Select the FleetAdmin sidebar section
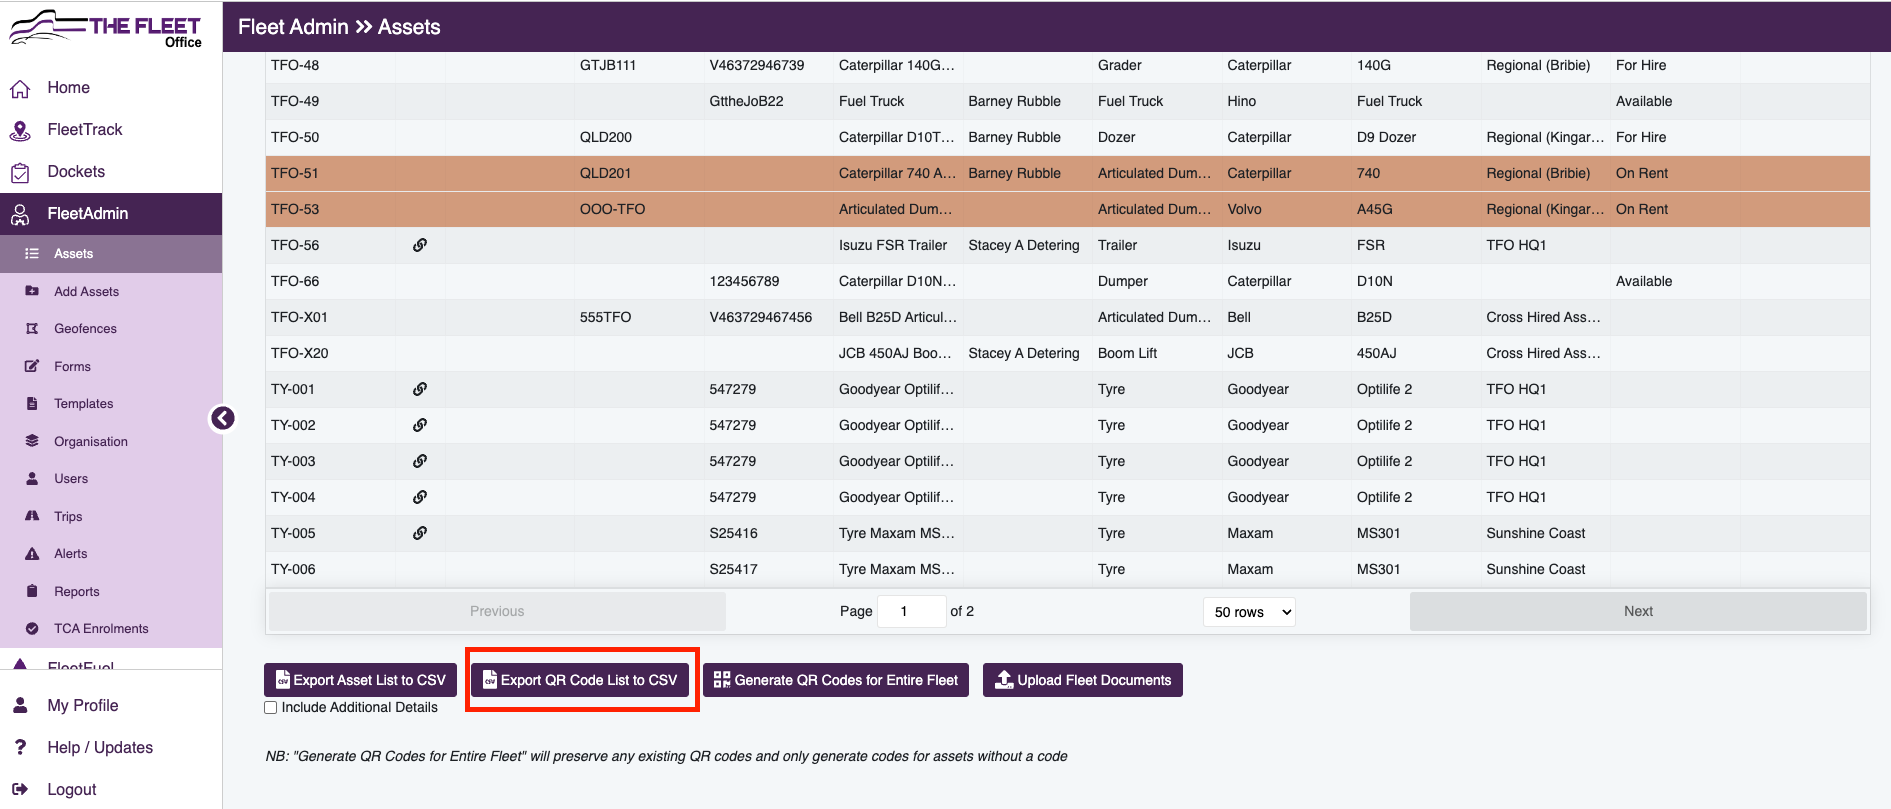This screenshot has width=1891, height=809. pos(111,214)
